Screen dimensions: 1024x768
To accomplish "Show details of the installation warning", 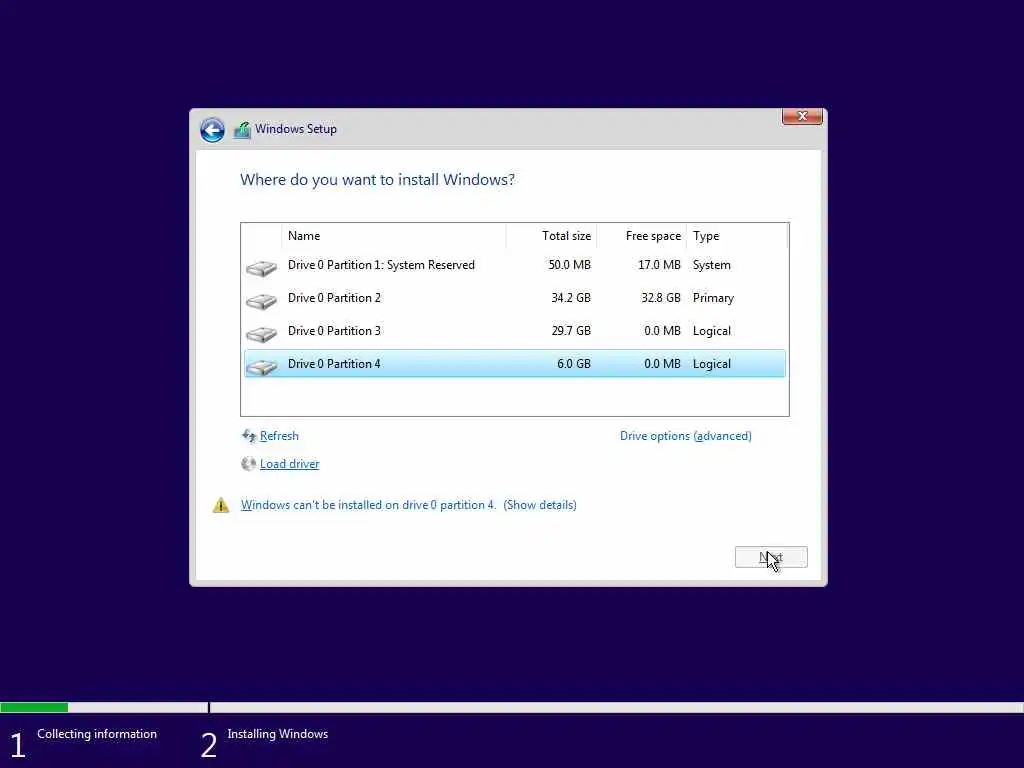I will point(539,505).
